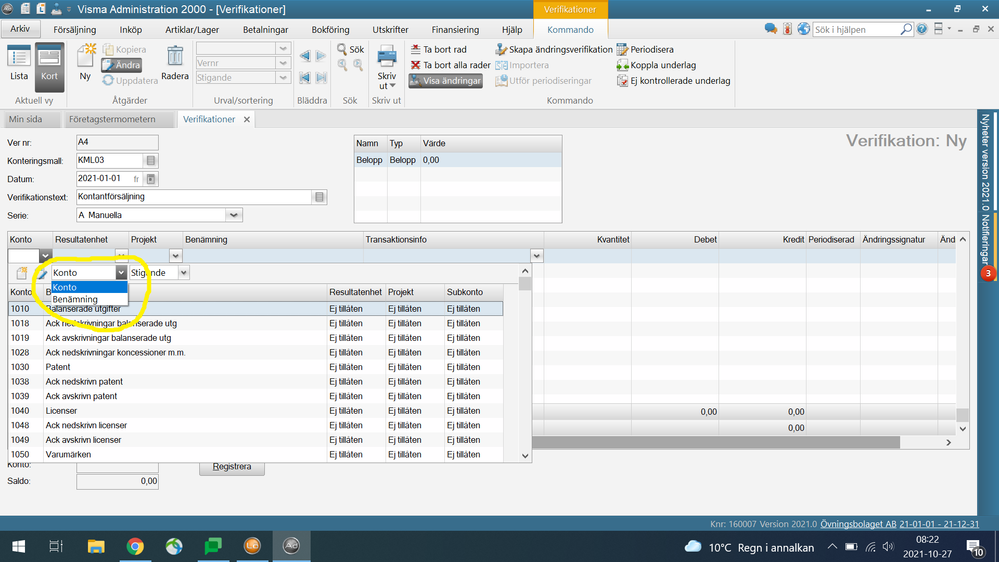Choose Benämning in the open sort list
Image resolution: width=999 pixels, height=562 pixels.
click(x=76, y=299)
